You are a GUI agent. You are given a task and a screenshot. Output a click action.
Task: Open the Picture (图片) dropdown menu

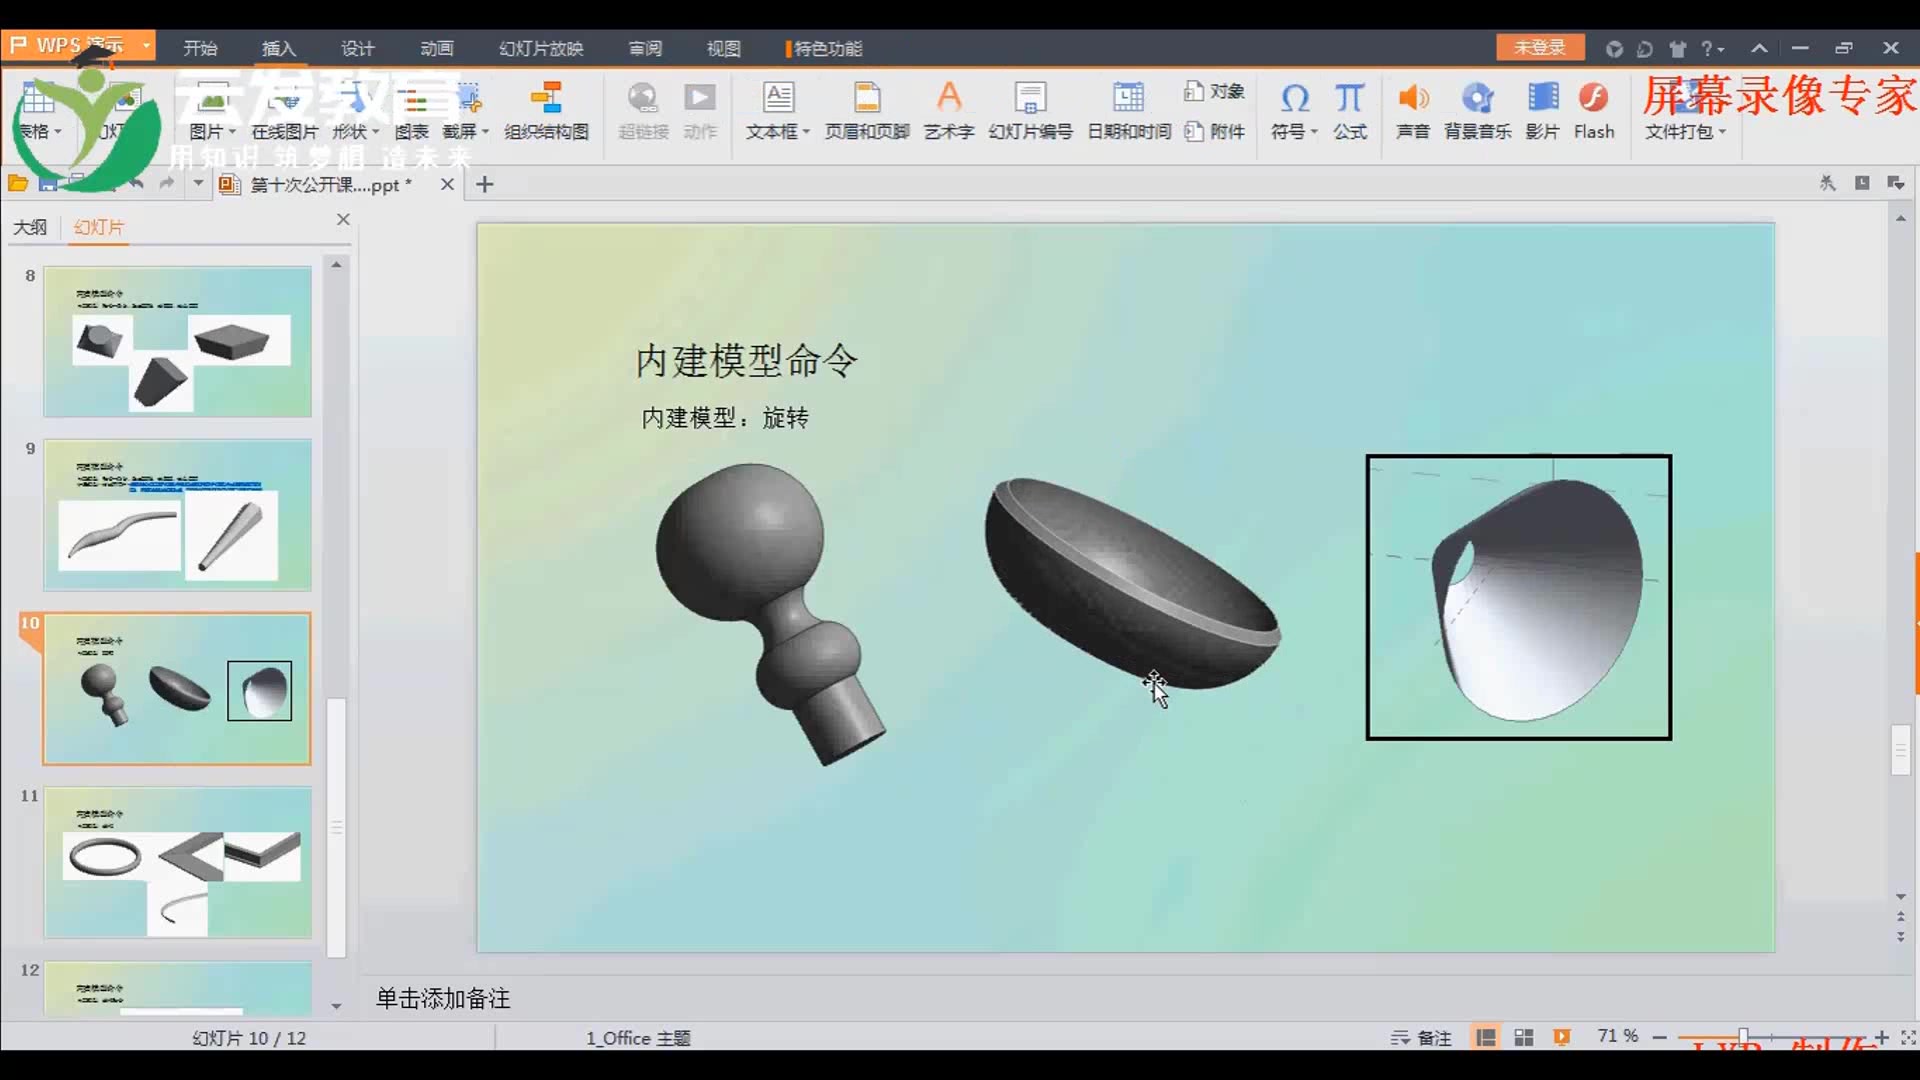click(x=232, y=132)
